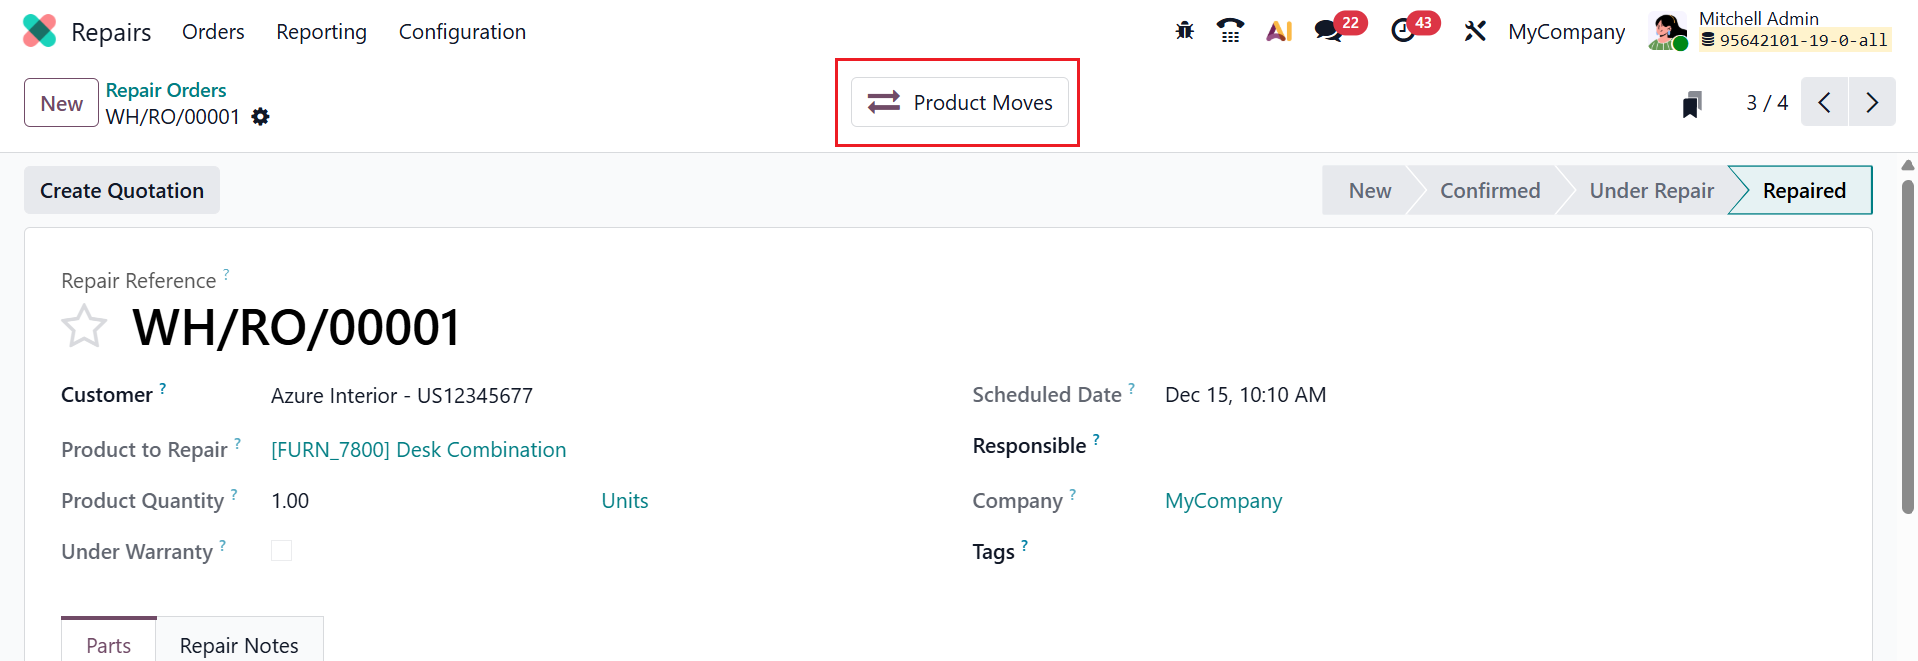
Task: Click the wrench tools icon
Action: tap(1475, 31)
